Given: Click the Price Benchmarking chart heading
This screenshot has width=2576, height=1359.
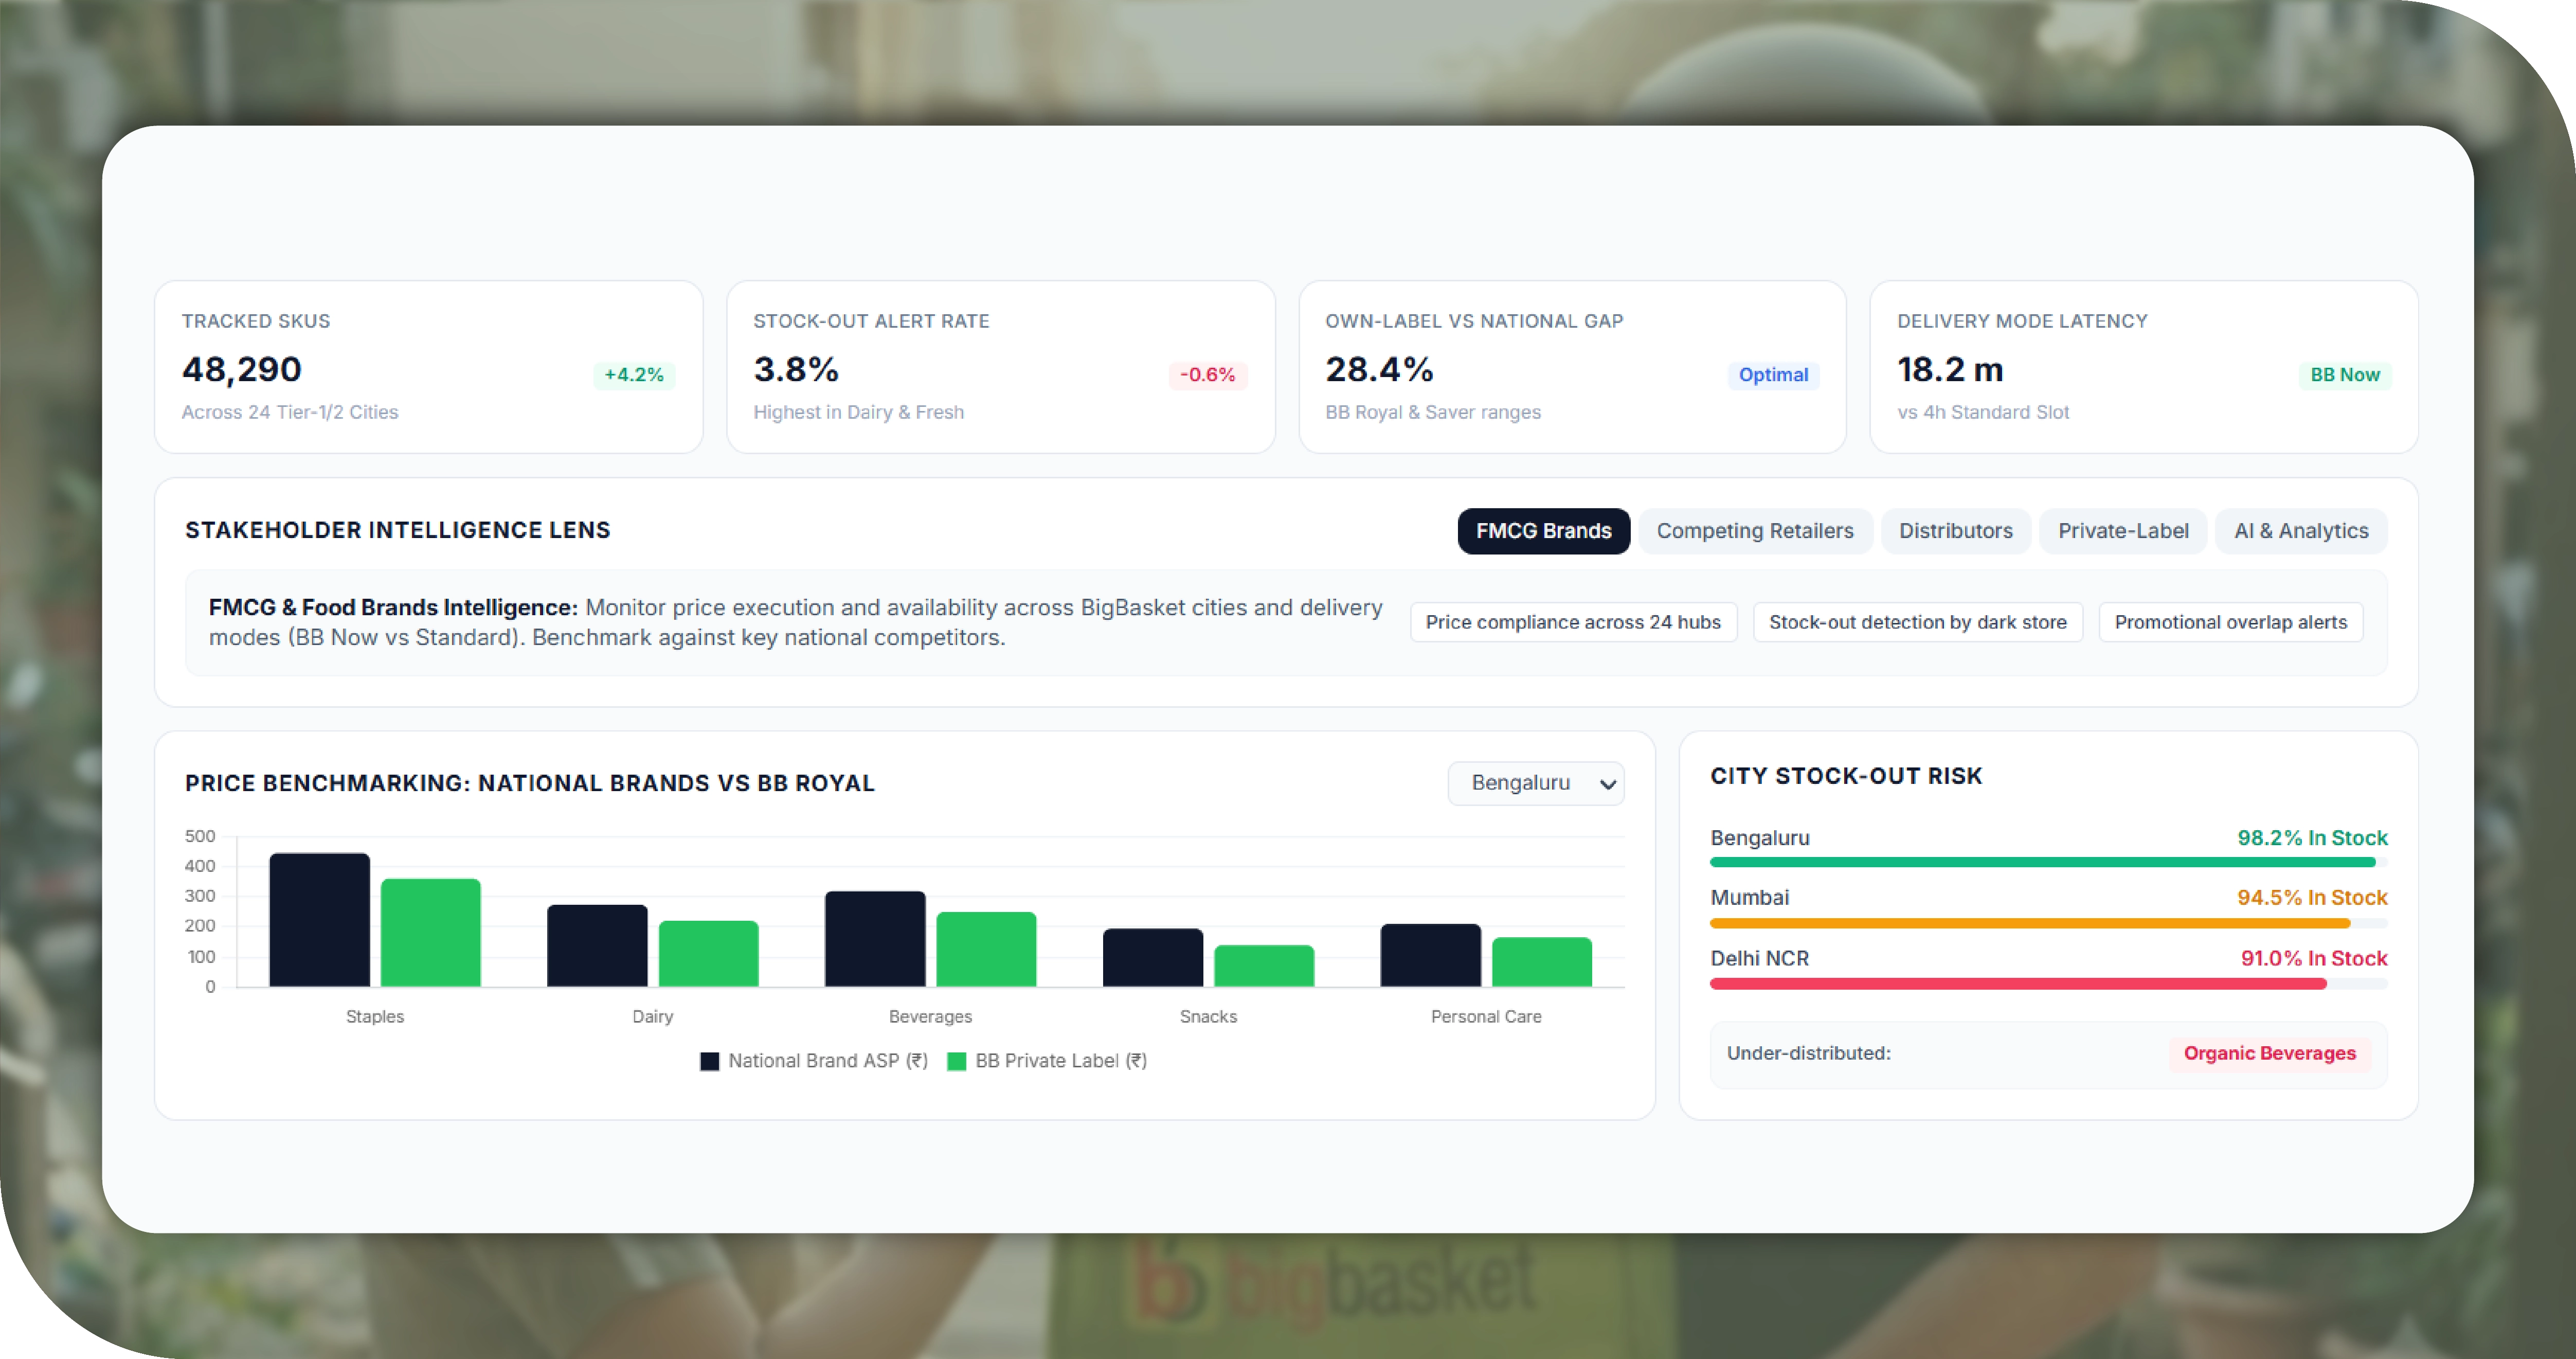Looking at the screenshot, I should coord(530,783).
